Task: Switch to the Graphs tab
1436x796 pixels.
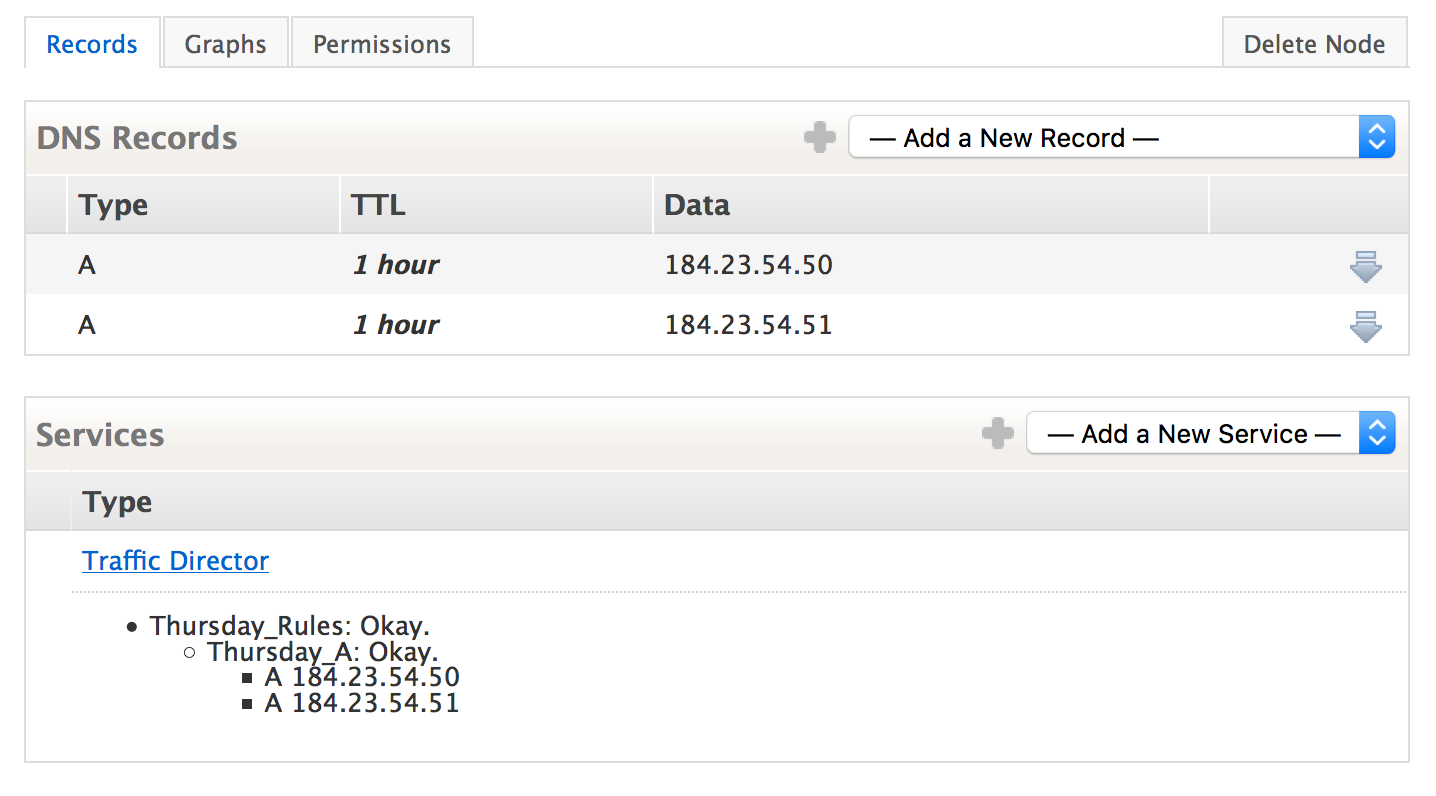Action: [226, 45]
